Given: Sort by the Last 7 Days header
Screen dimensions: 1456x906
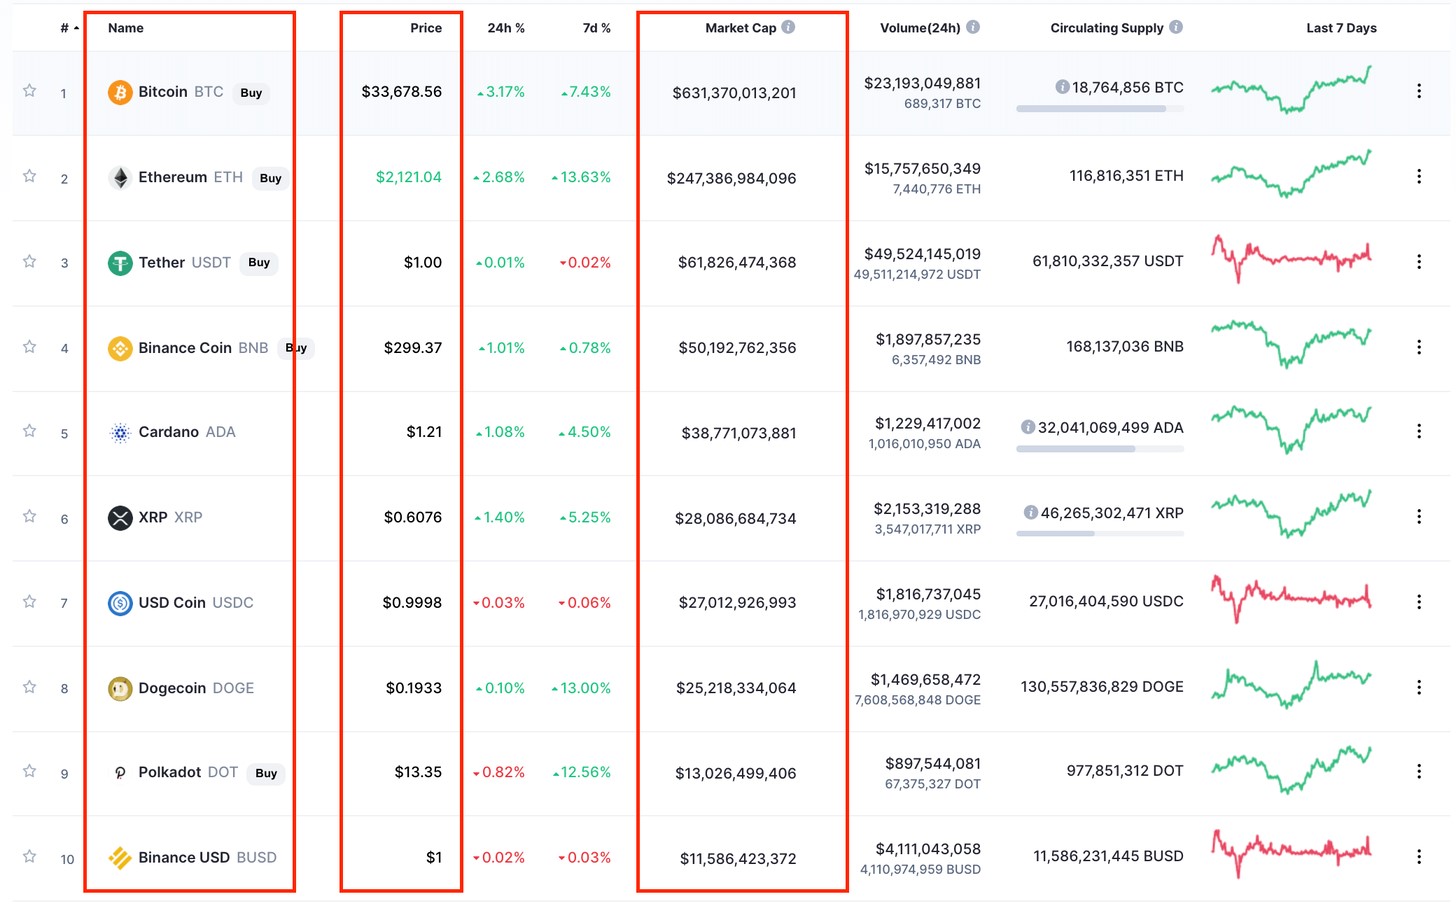Looking at the screenshot, I should point(1341,28).
